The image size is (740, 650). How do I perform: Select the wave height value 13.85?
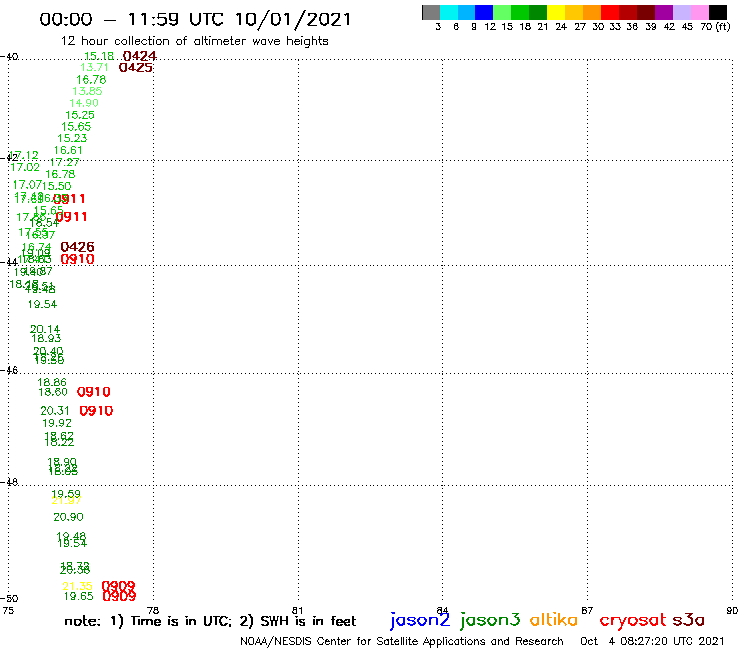click(87, 91)
